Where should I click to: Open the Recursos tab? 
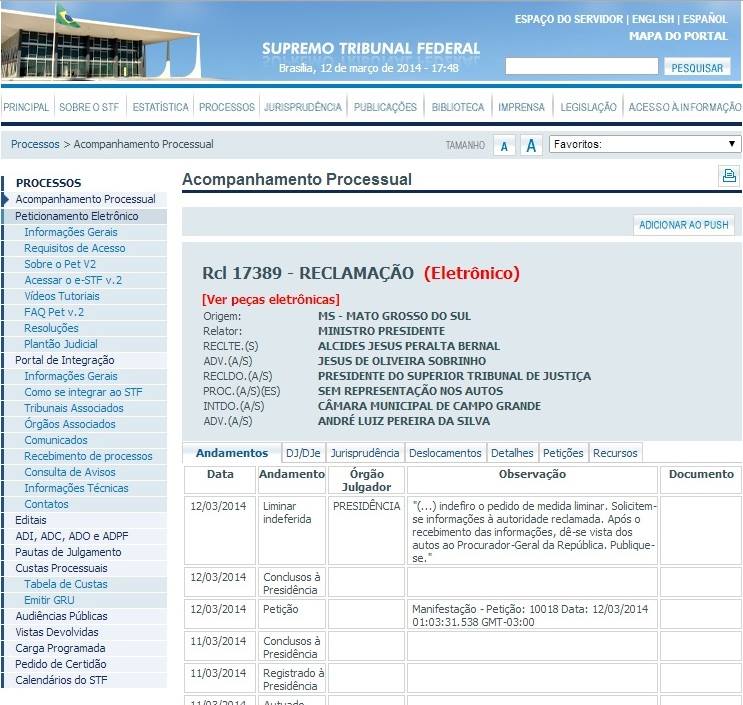pyautogui.click(x=615, y=453)
